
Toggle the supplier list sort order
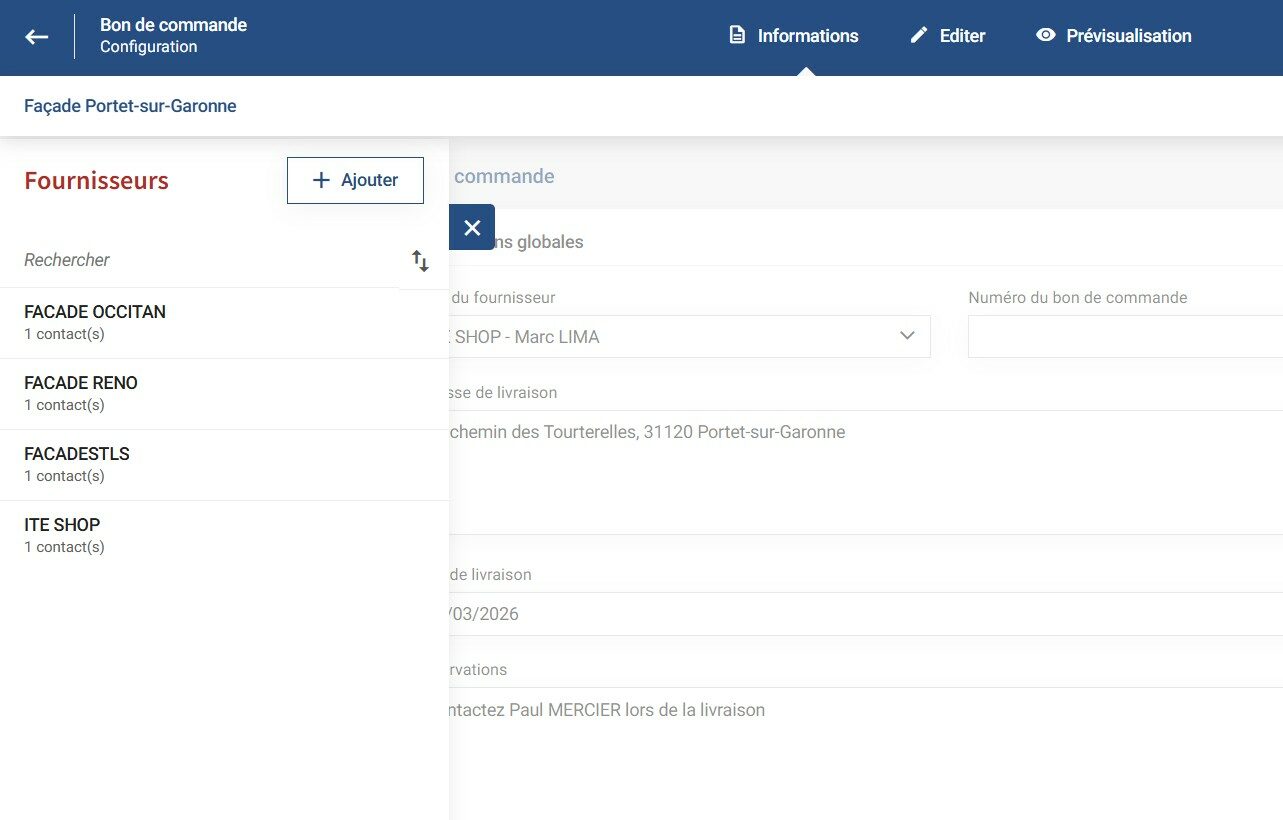click(420, 261)
